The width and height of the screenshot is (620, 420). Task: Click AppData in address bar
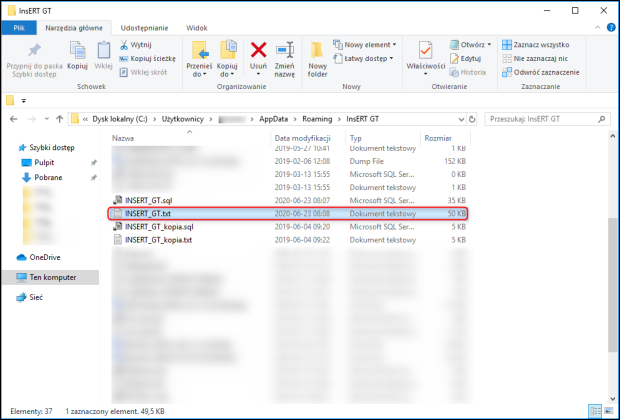coord(274,119)
